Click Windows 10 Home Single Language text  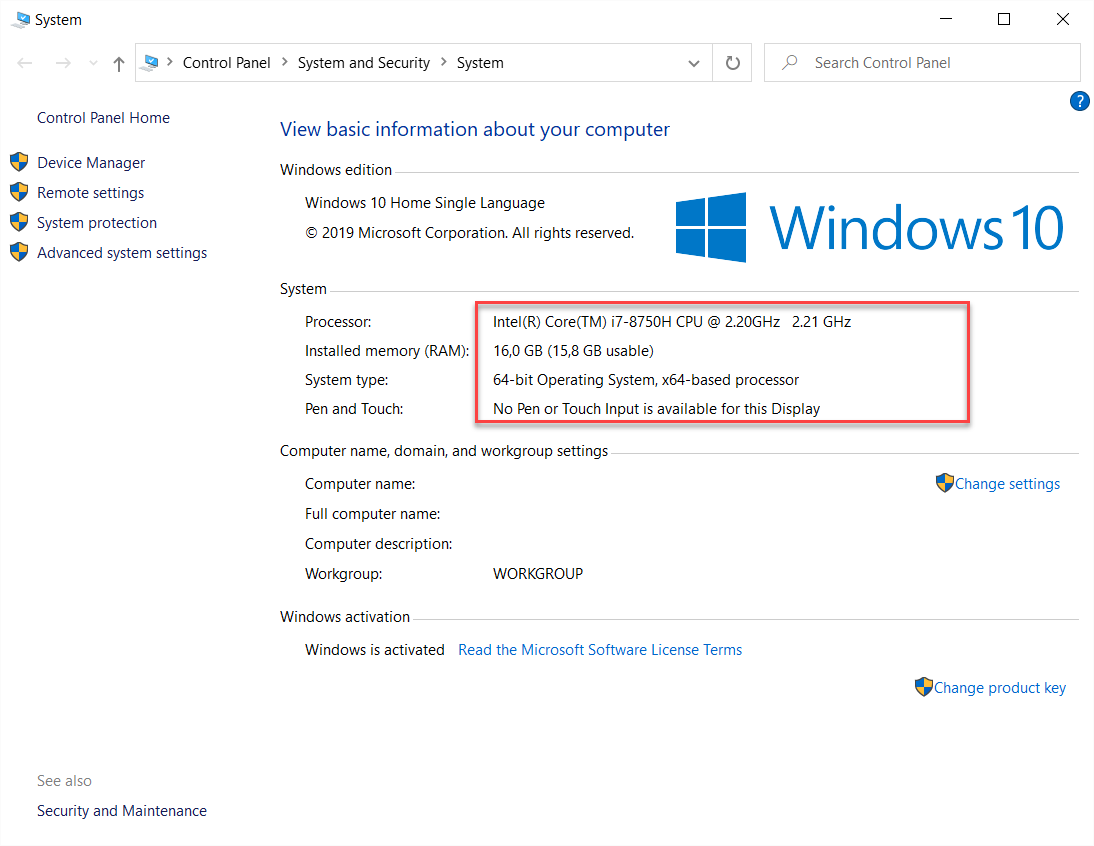[x=425, y=203]
